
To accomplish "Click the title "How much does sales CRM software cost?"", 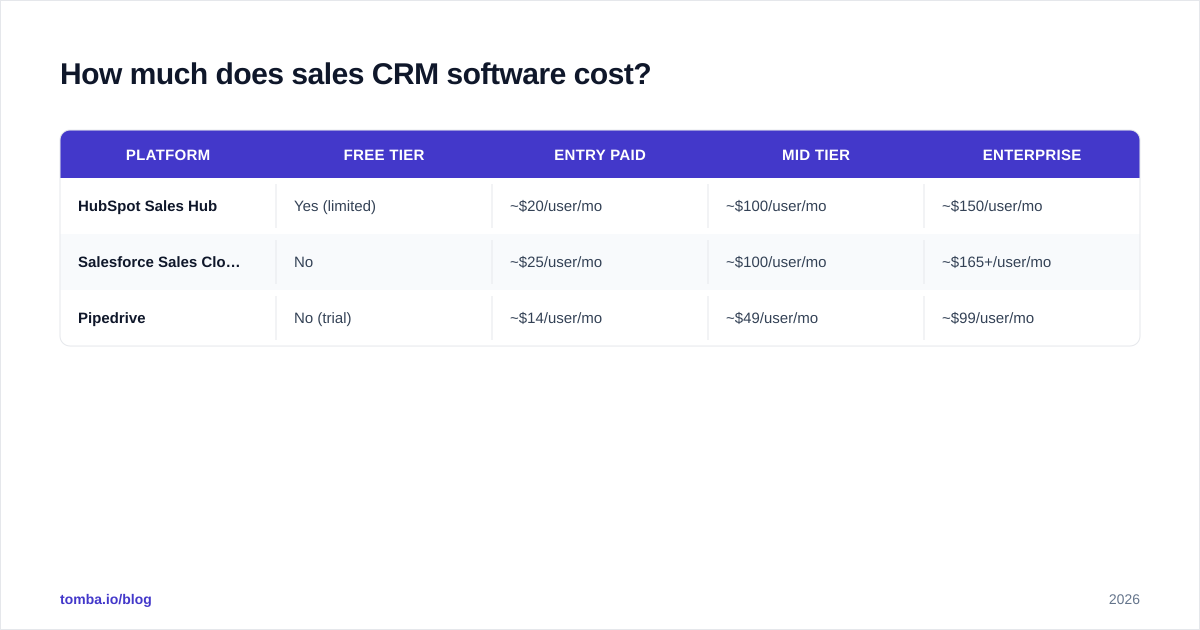I will pyautogui.click(x=355, y=74).
